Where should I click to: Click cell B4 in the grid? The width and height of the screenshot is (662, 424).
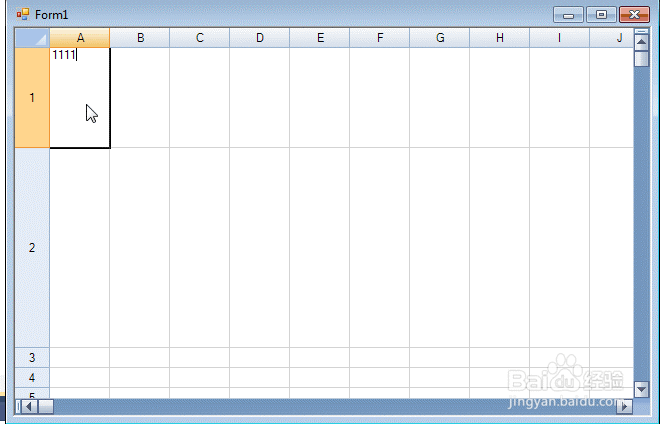click(x=140, y=378)
